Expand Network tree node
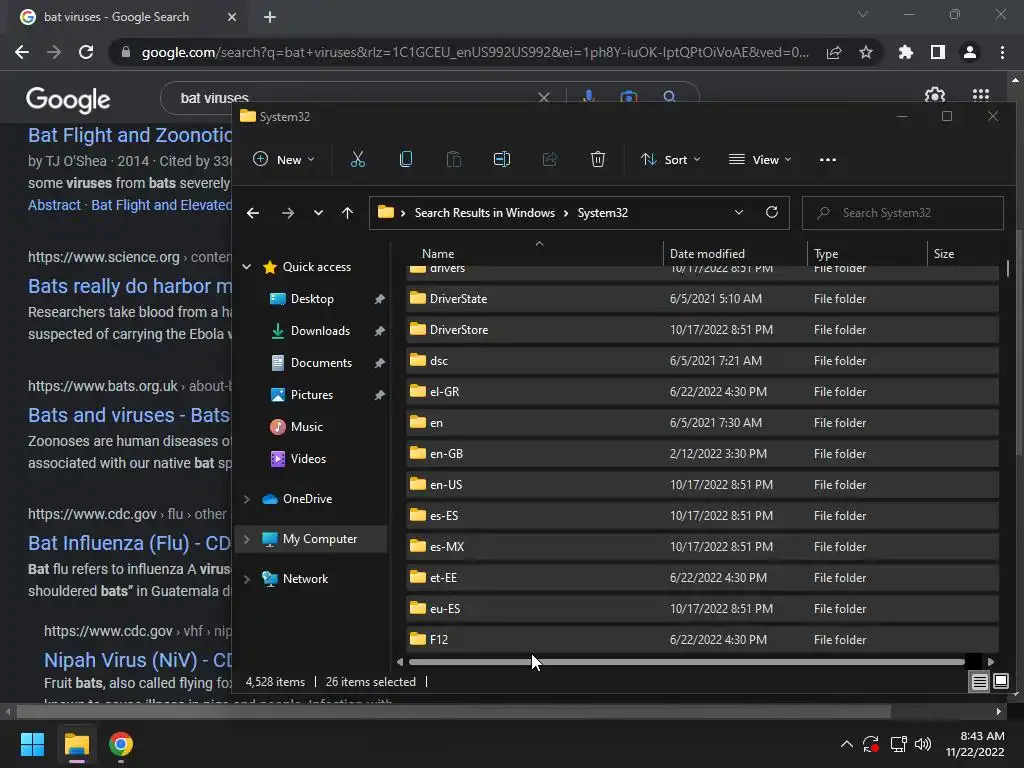Image resolution: width=1024 pixels, height=768 pixels. coord(247,579)
